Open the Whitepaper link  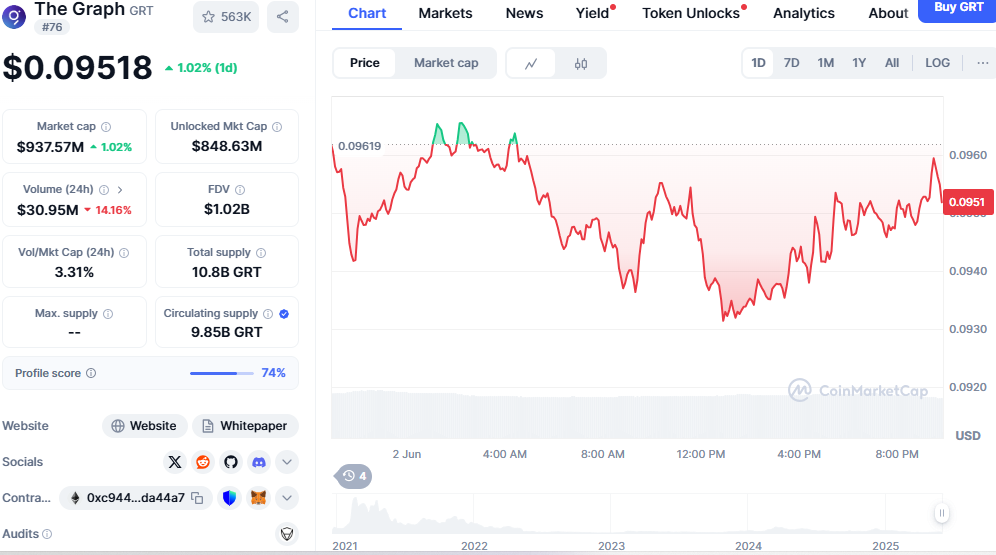click(246, 426)
